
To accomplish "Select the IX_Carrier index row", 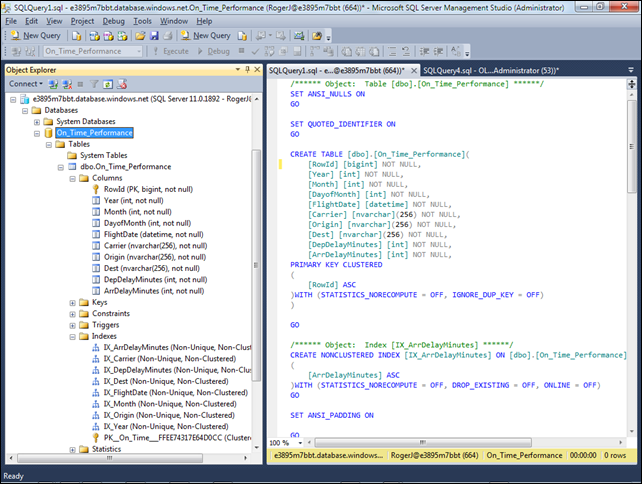I will coord(164,359).
